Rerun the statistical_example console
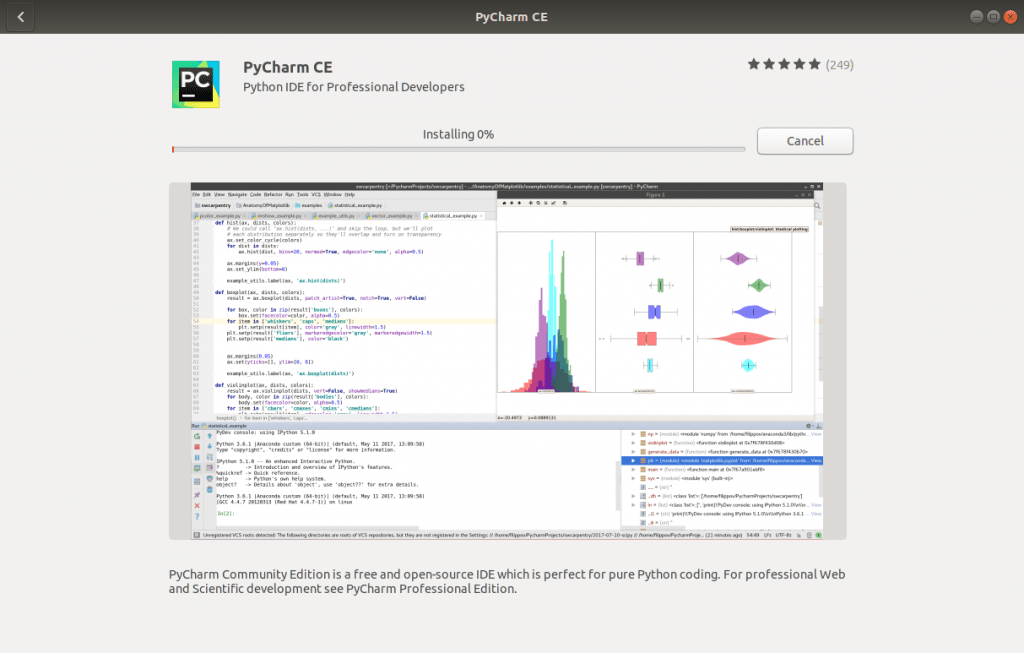Screen dimensions: 1024x653 tap(196, 436)
